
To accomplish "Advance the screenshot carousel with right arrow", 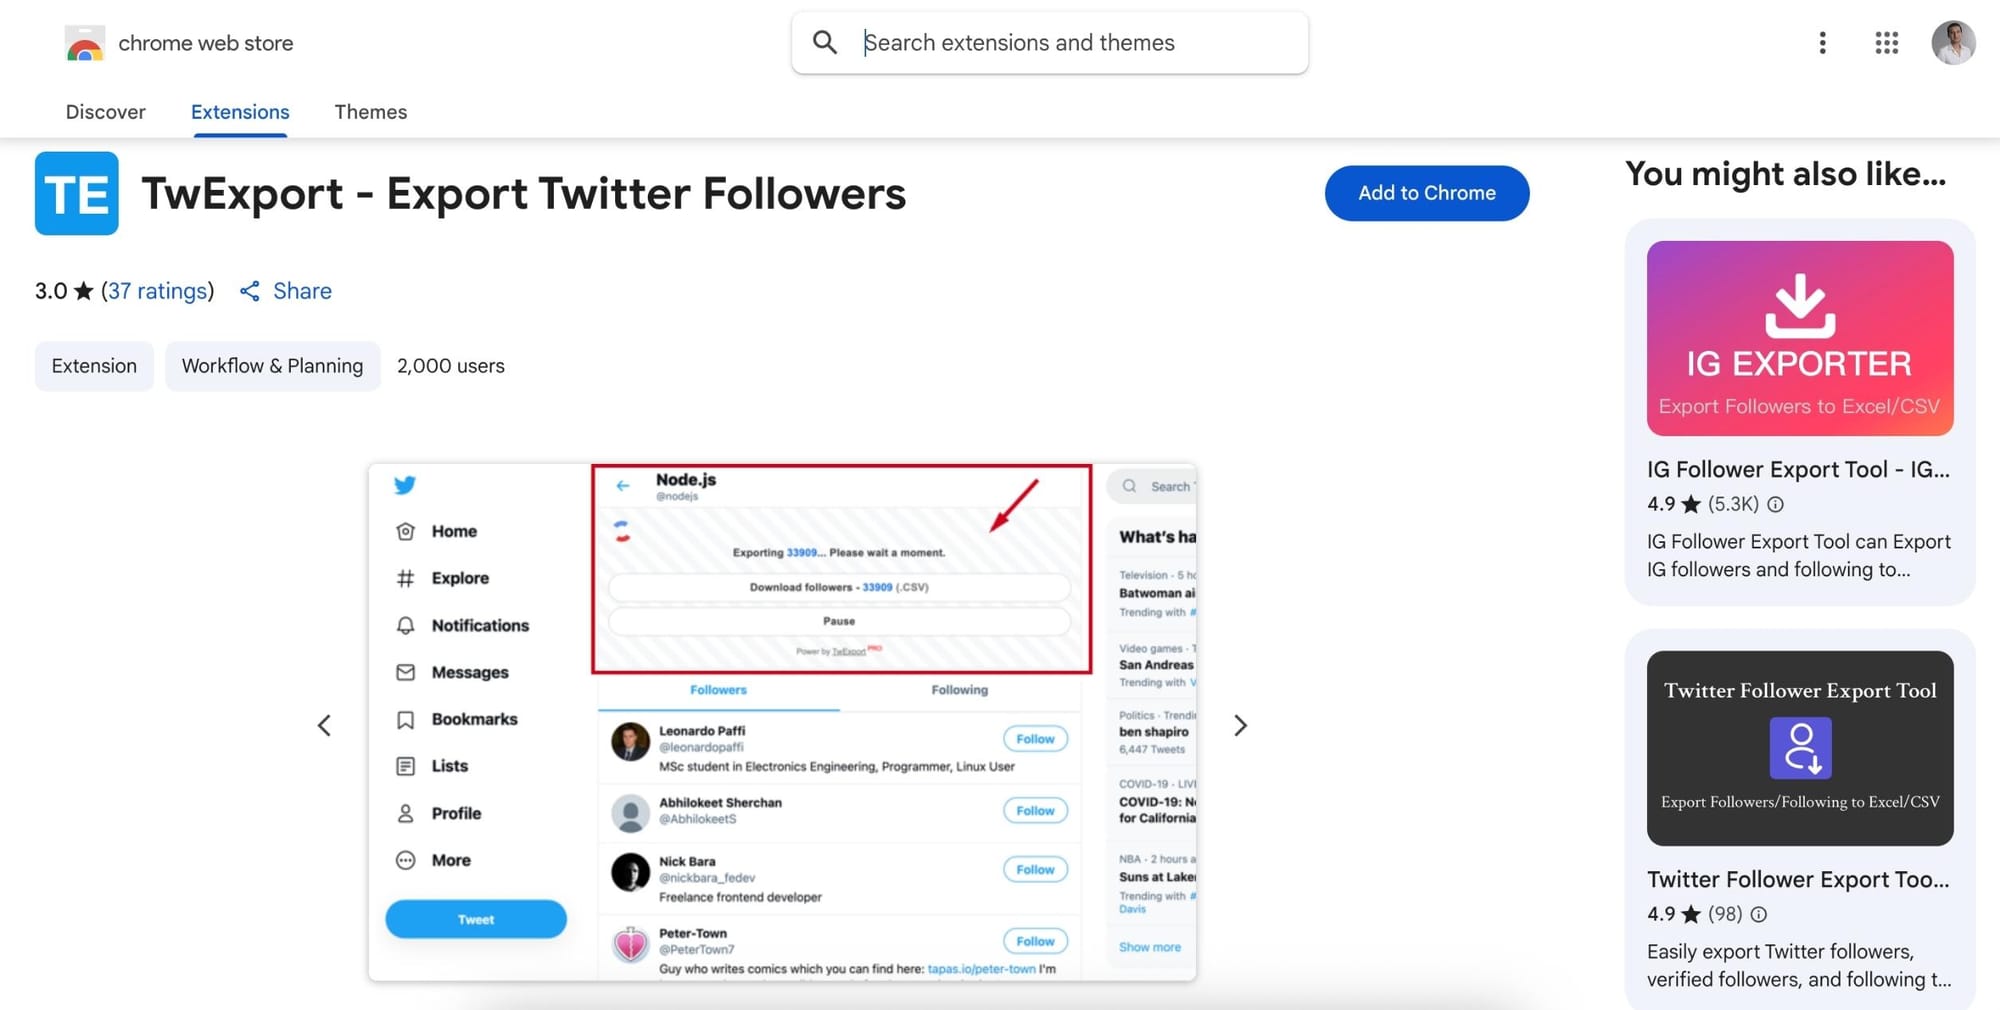I will pyautogui.click(x=1240, y=725).
